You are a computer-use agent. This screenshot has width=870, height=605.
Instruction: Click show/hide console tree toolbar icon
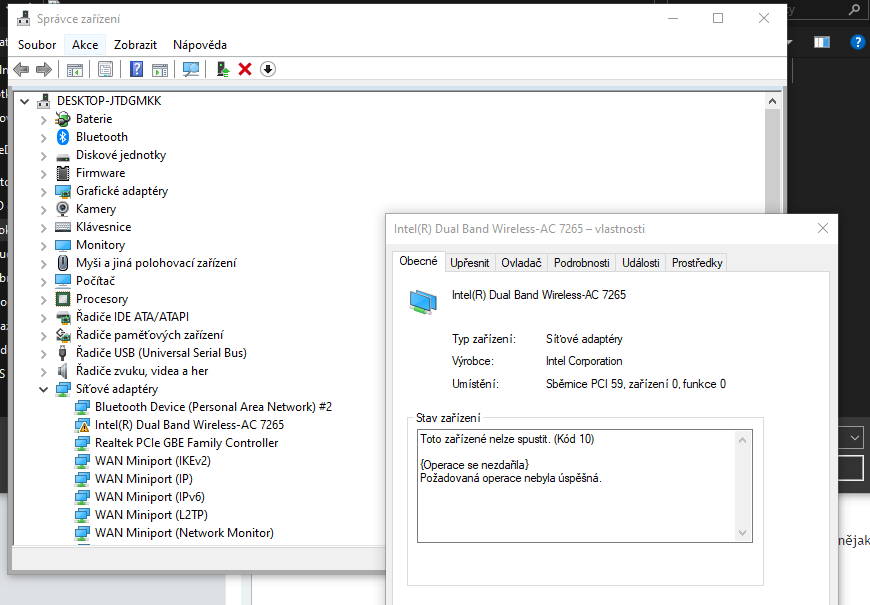pyautogui.click(x=74, y=69)
